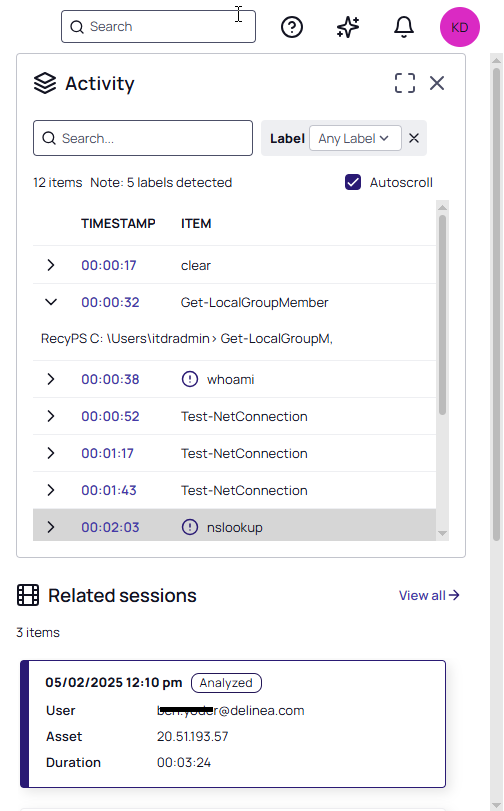Expand Activity panel to fullscreen
The image size is (504, 811).
coord(405,83)
